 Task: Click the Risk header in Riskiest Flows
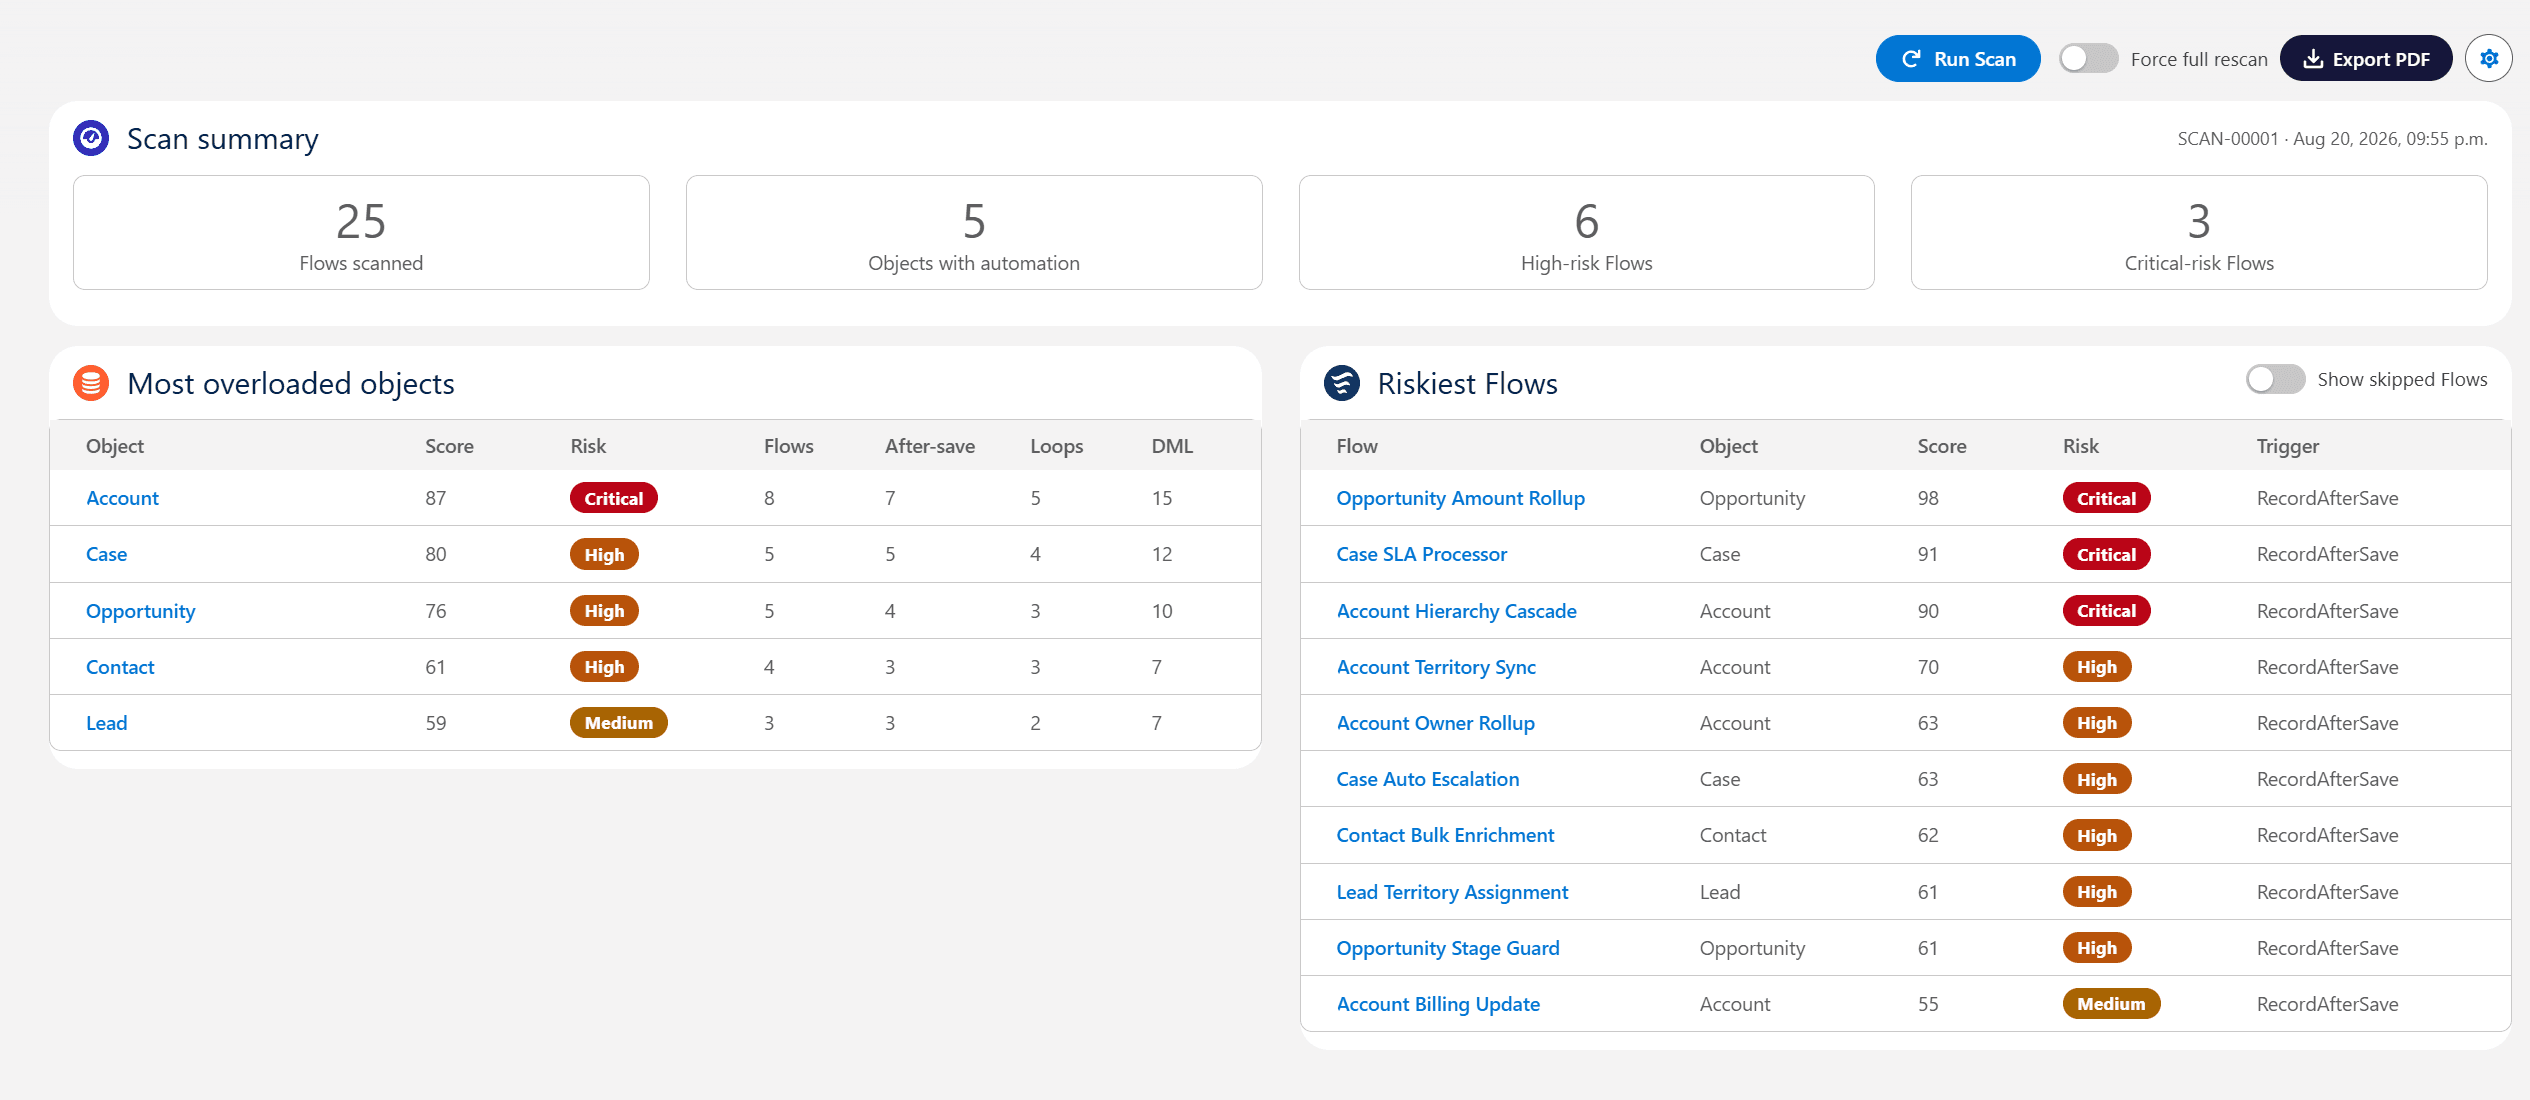pos(2080,446)
